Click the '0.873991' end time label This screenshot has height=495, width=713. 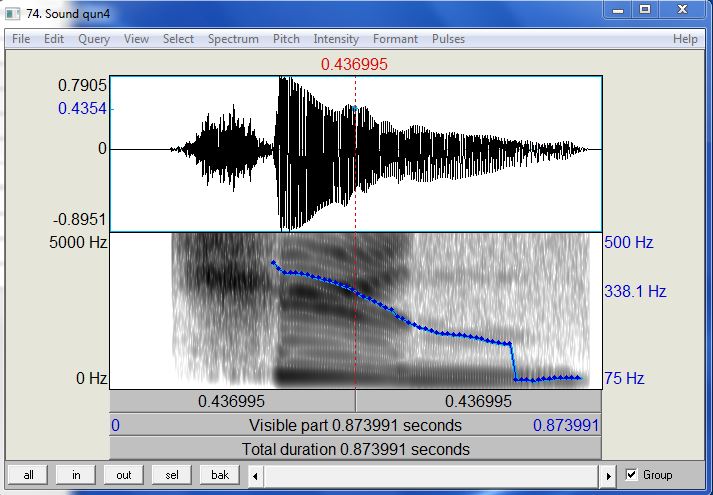pos(566,425)
